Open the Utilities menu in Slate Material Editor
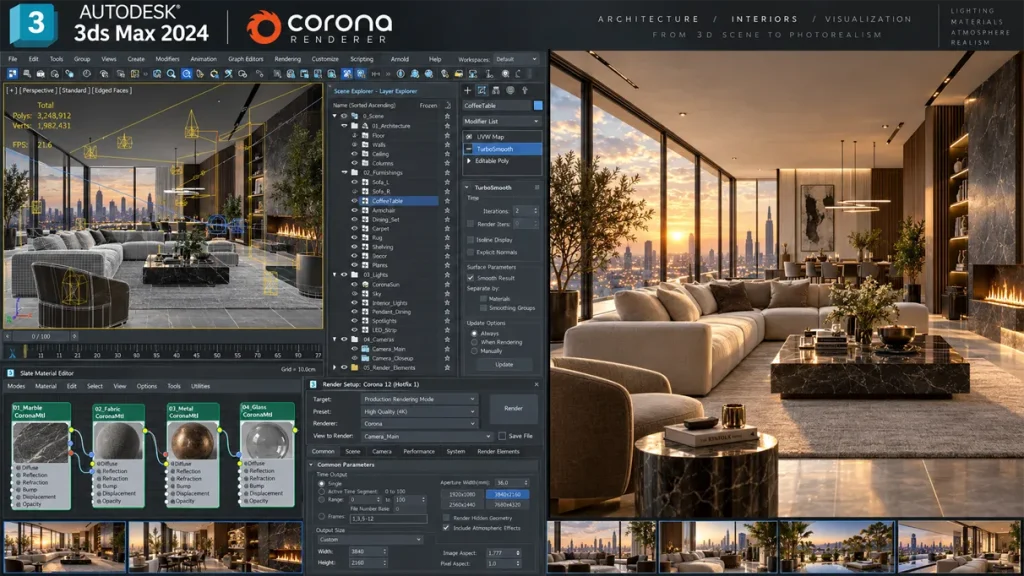Image resolution: width=1024 pixels, height=576 pixels. (200, 387)
